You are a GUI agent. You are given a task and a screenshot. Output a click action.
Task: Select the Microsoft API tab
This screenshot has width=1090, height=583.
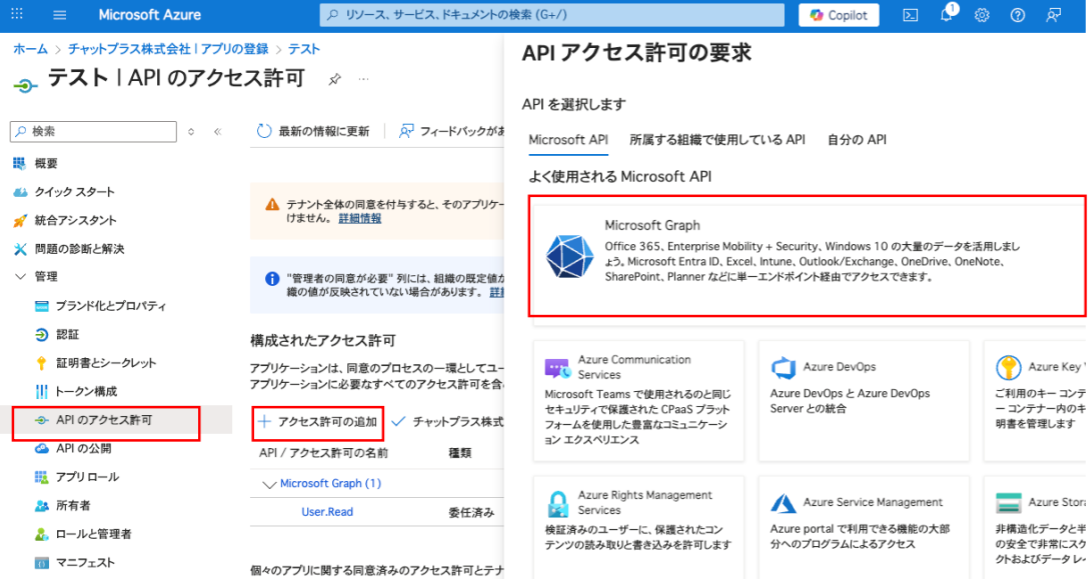point(568,140)
